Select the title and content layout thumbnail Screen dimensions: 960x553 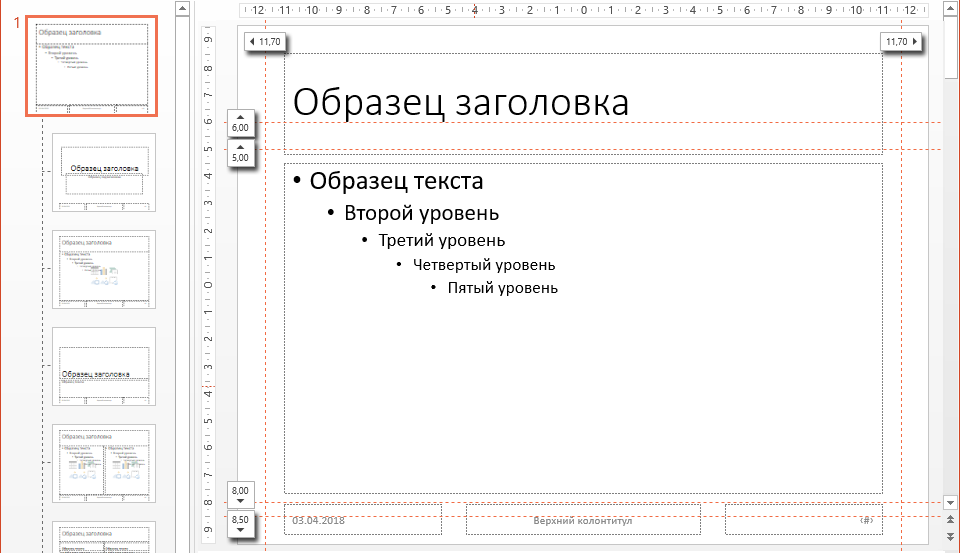(x=104, y=269)
